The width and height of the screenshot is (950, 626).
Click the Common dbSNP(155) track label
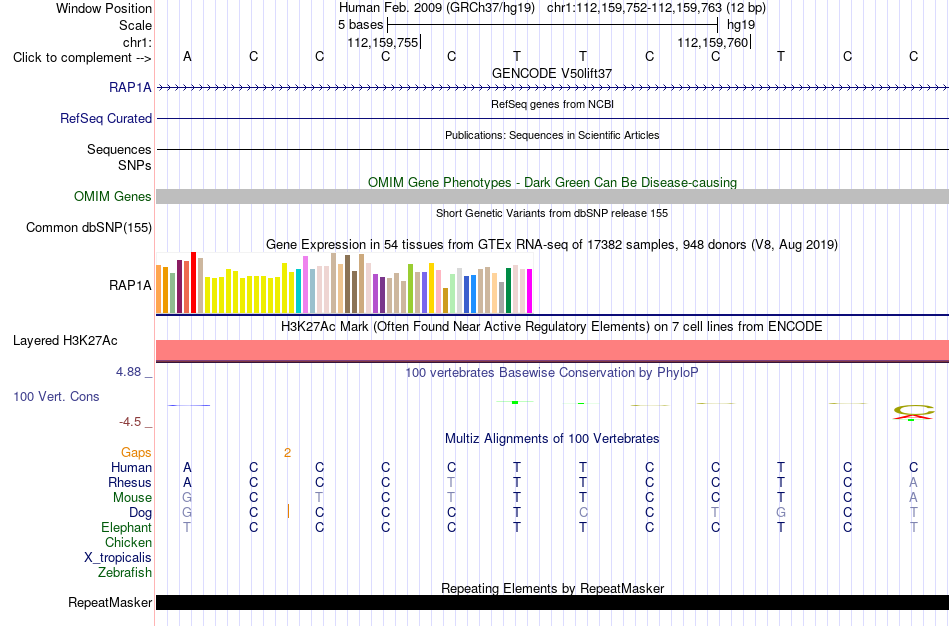point(89,227)
